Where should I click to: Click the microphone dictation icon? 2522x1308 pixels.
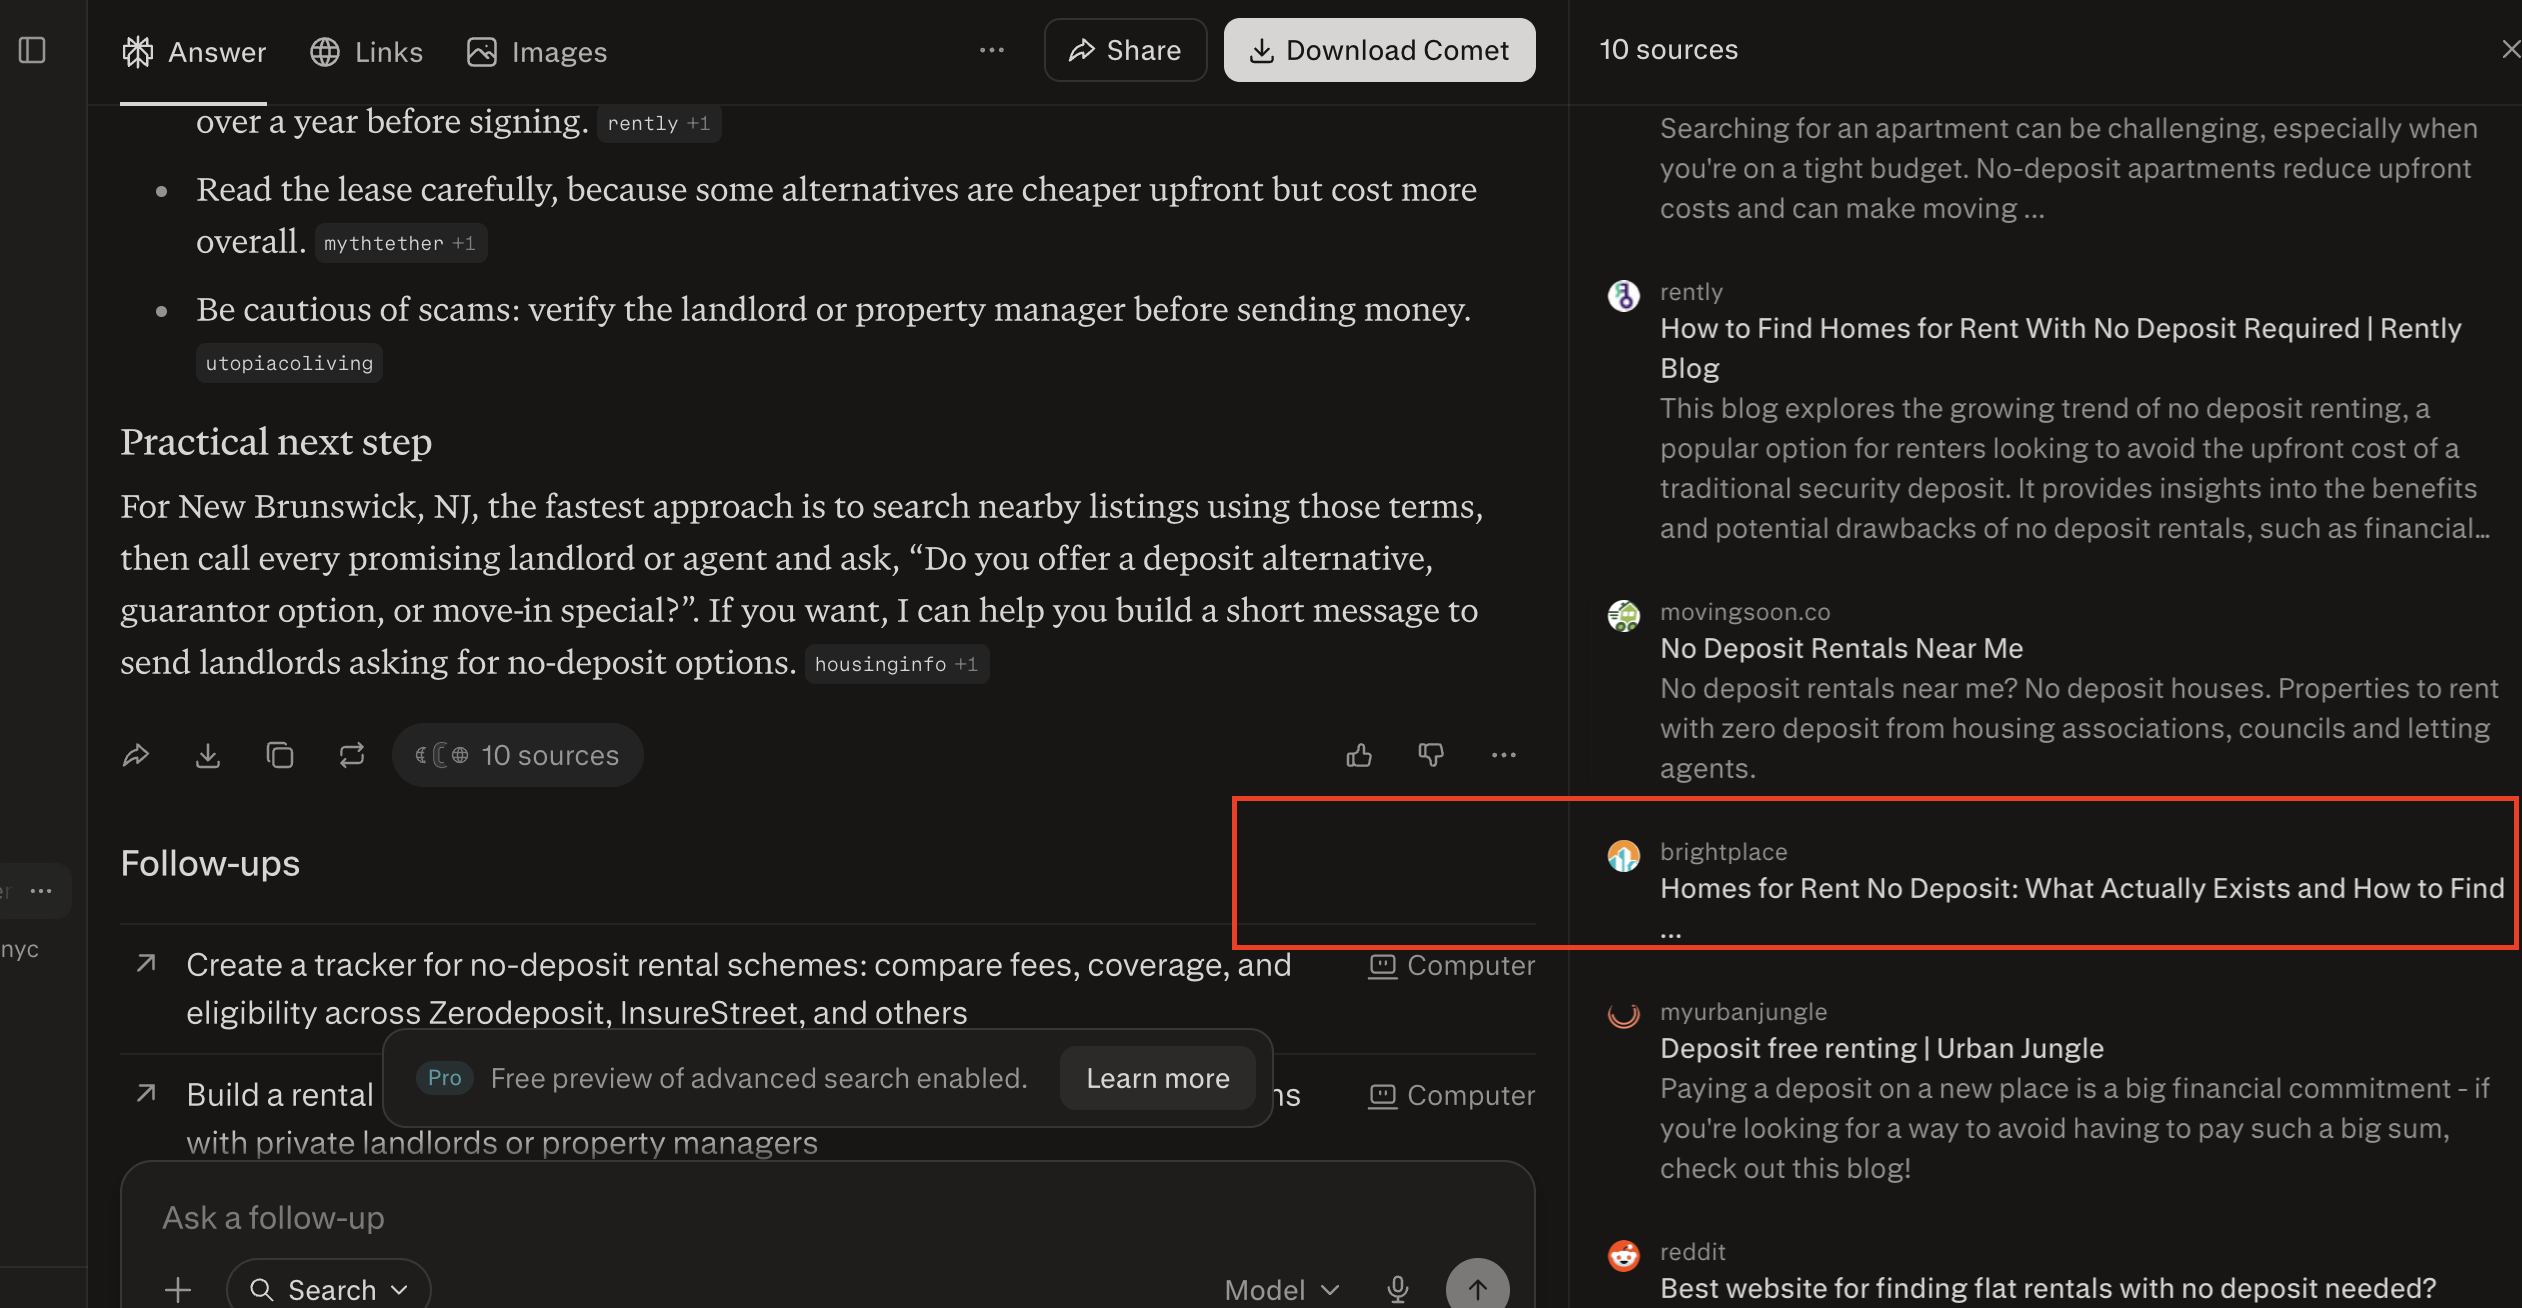point(1398,1290)
